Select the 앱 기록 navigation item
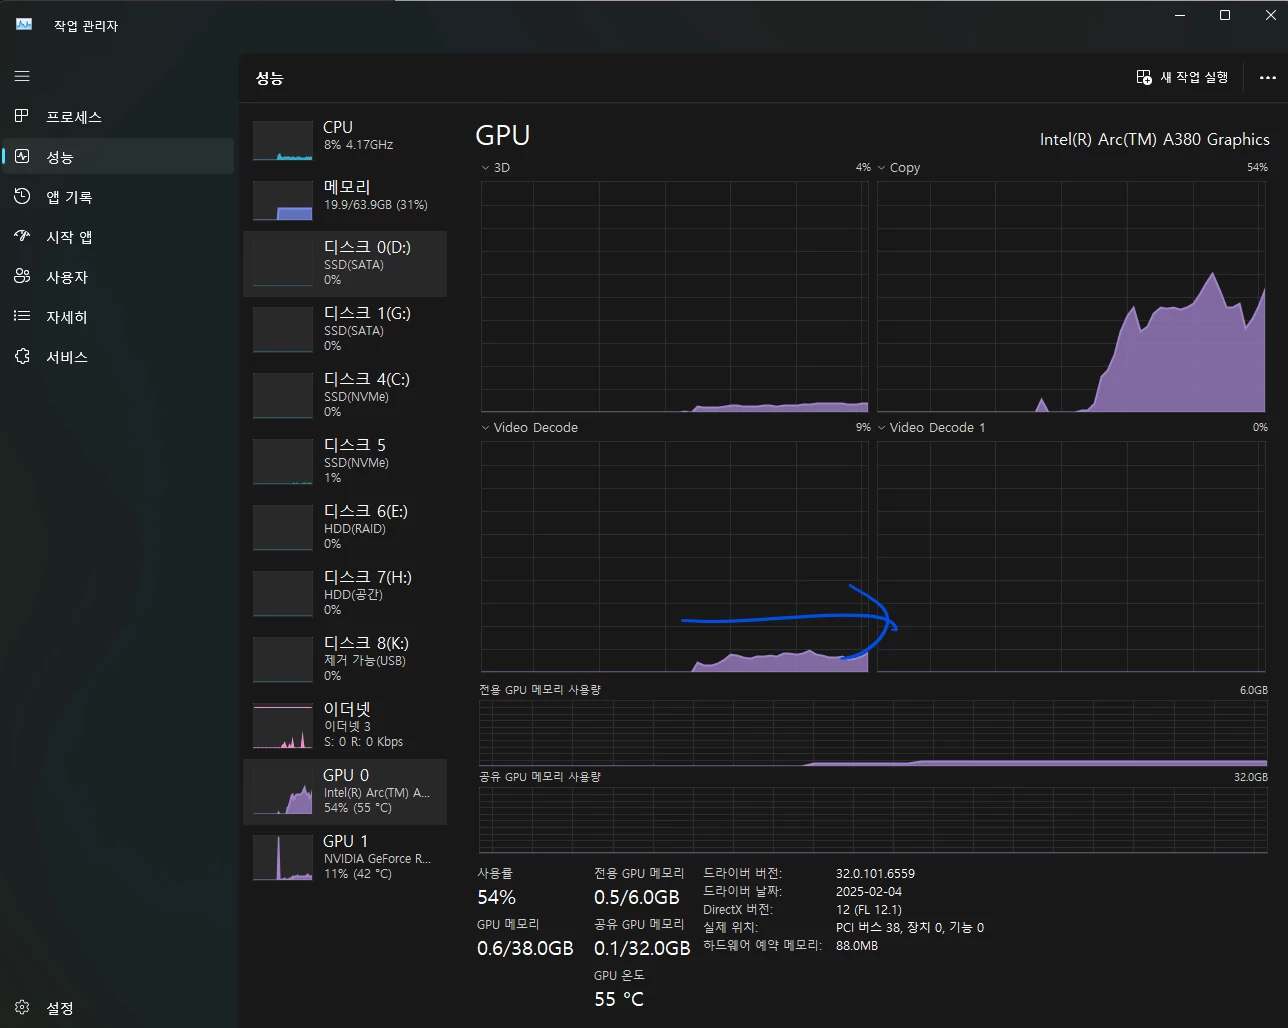This screenshot has height=1028, width=1288. pos(118,197)
